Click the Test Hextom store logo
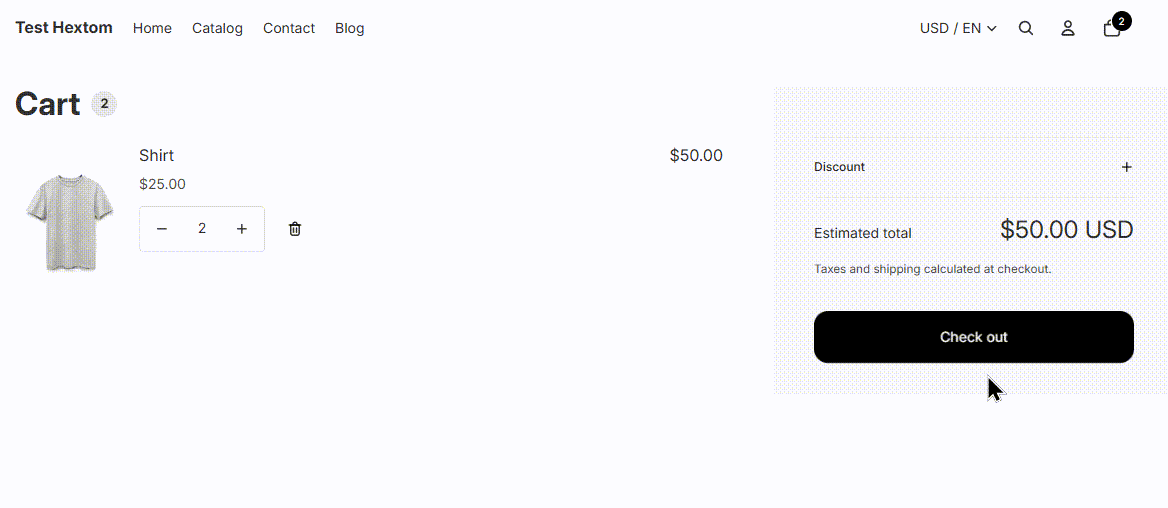The height and width of the screenshot is (508, 1168). point(64,28)
